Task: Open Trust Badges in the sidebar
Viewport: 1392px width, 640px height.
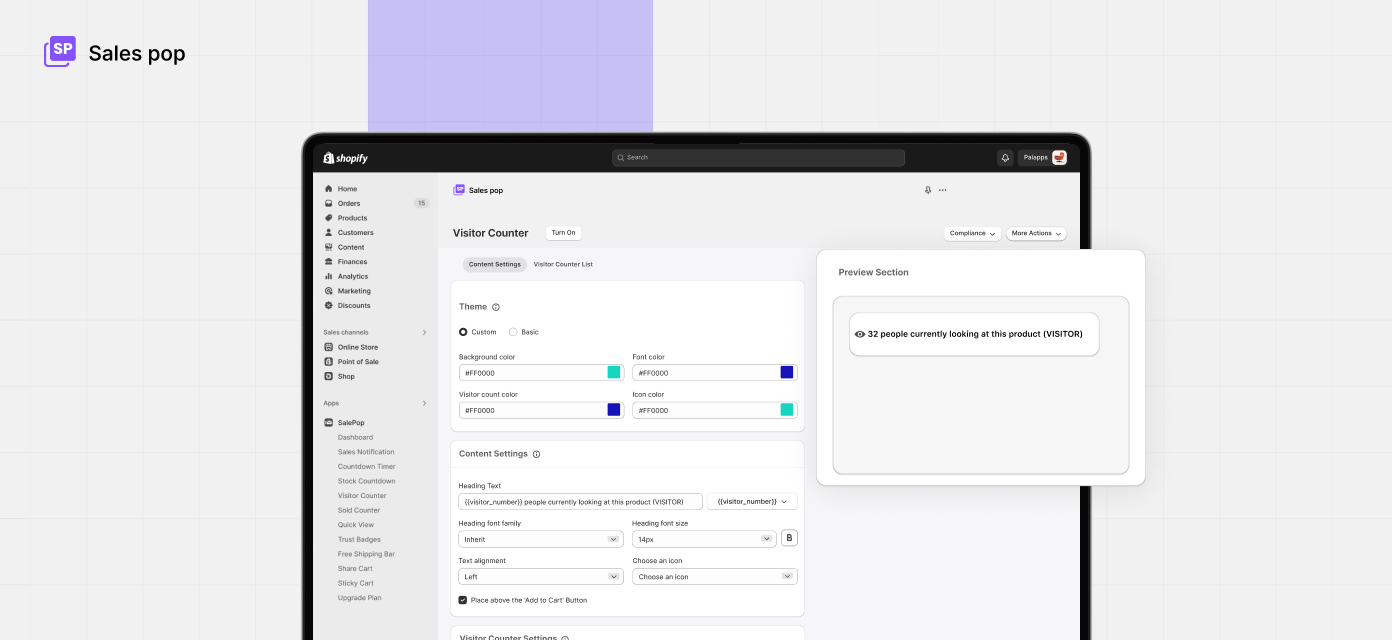Action: (x=359, y=540)
